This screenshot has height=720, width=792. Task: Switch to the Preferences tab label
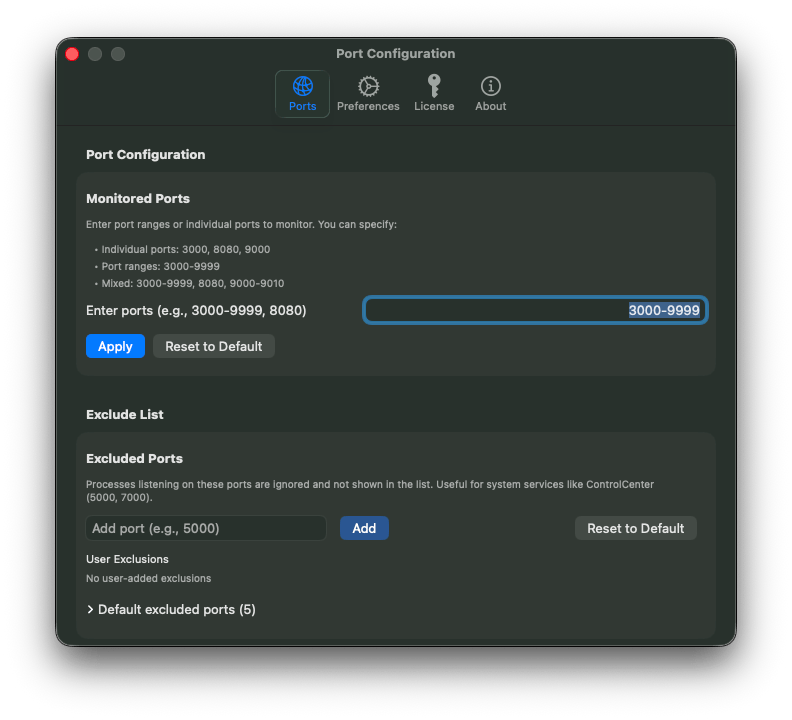coord(368,106)
